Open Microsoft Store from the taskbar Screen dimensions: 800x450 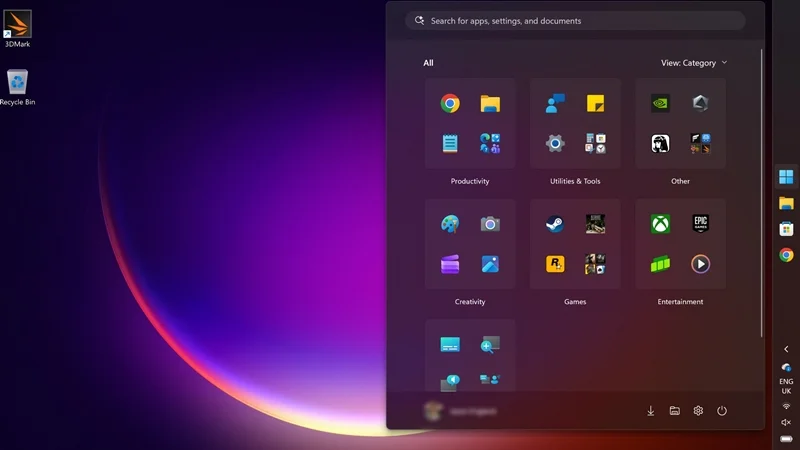click(786, 229)
